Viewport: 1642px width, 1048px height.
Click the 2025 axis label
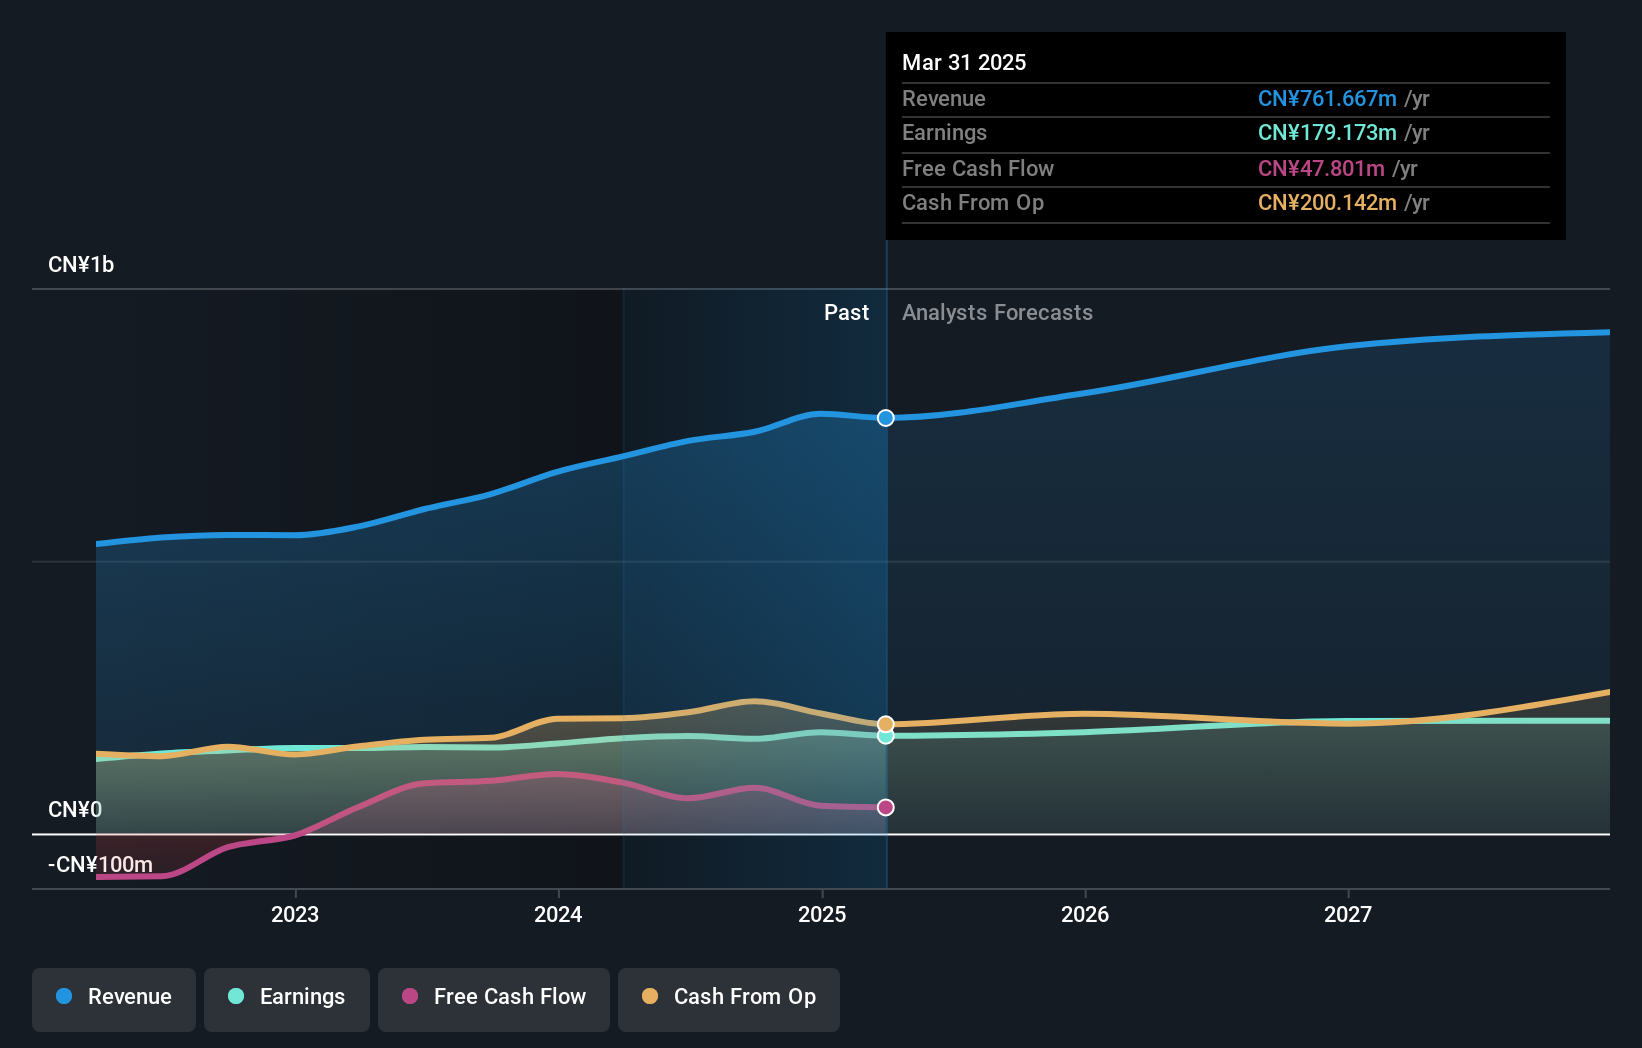[822, 914]
